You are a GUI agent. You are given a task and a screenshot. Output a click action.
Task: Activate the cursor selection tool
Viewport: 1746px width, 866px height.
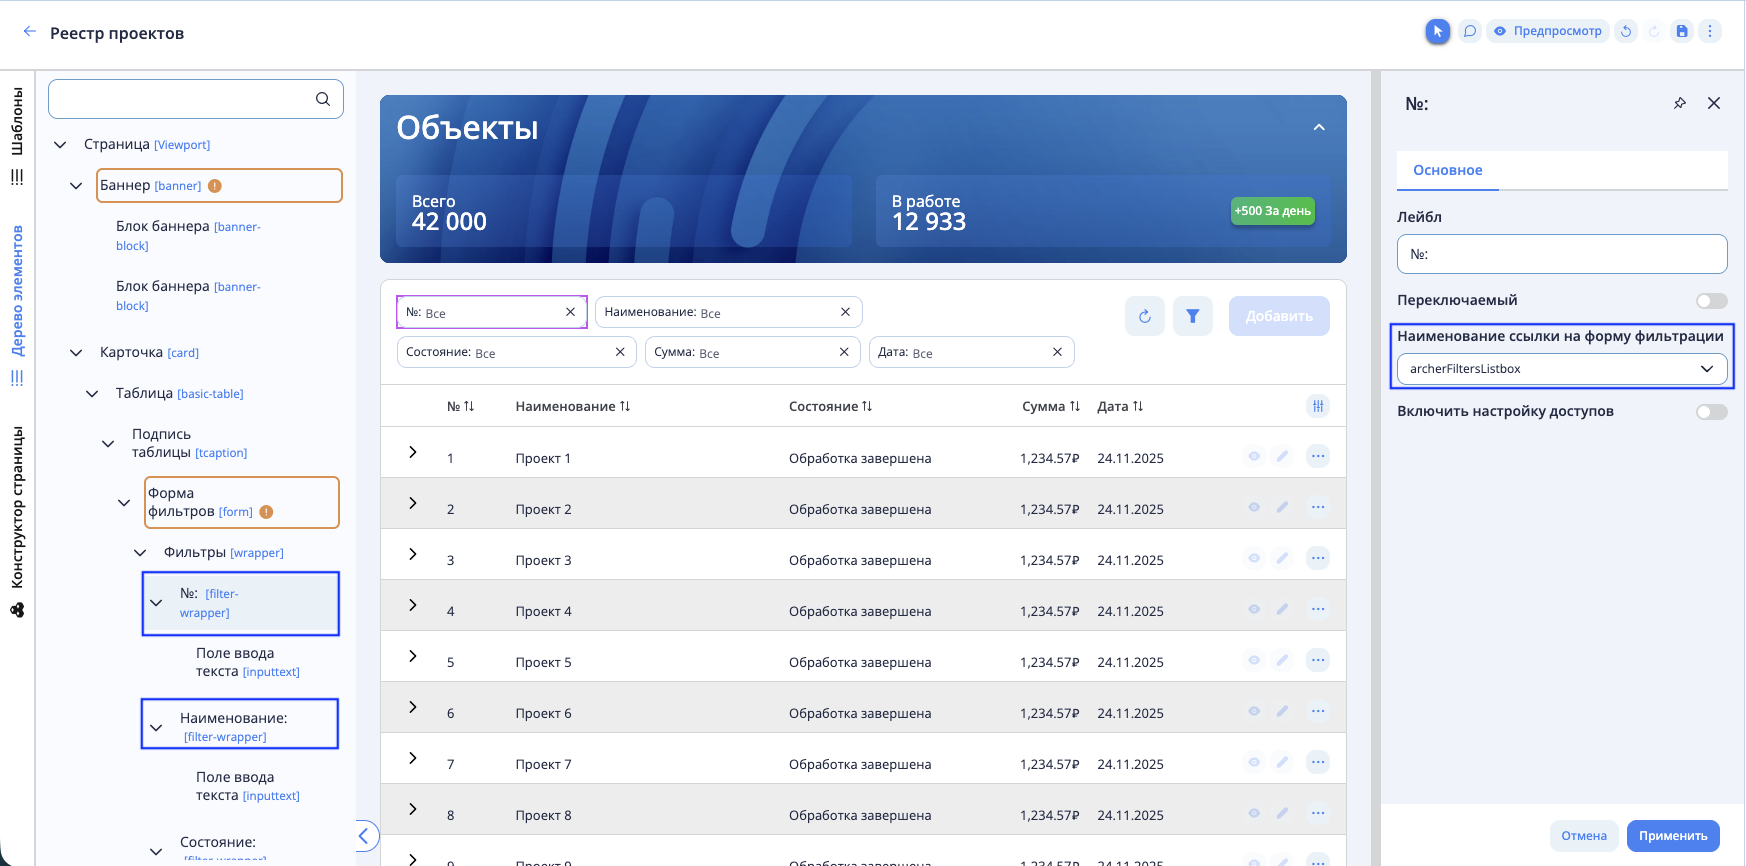pos(1437,31)
